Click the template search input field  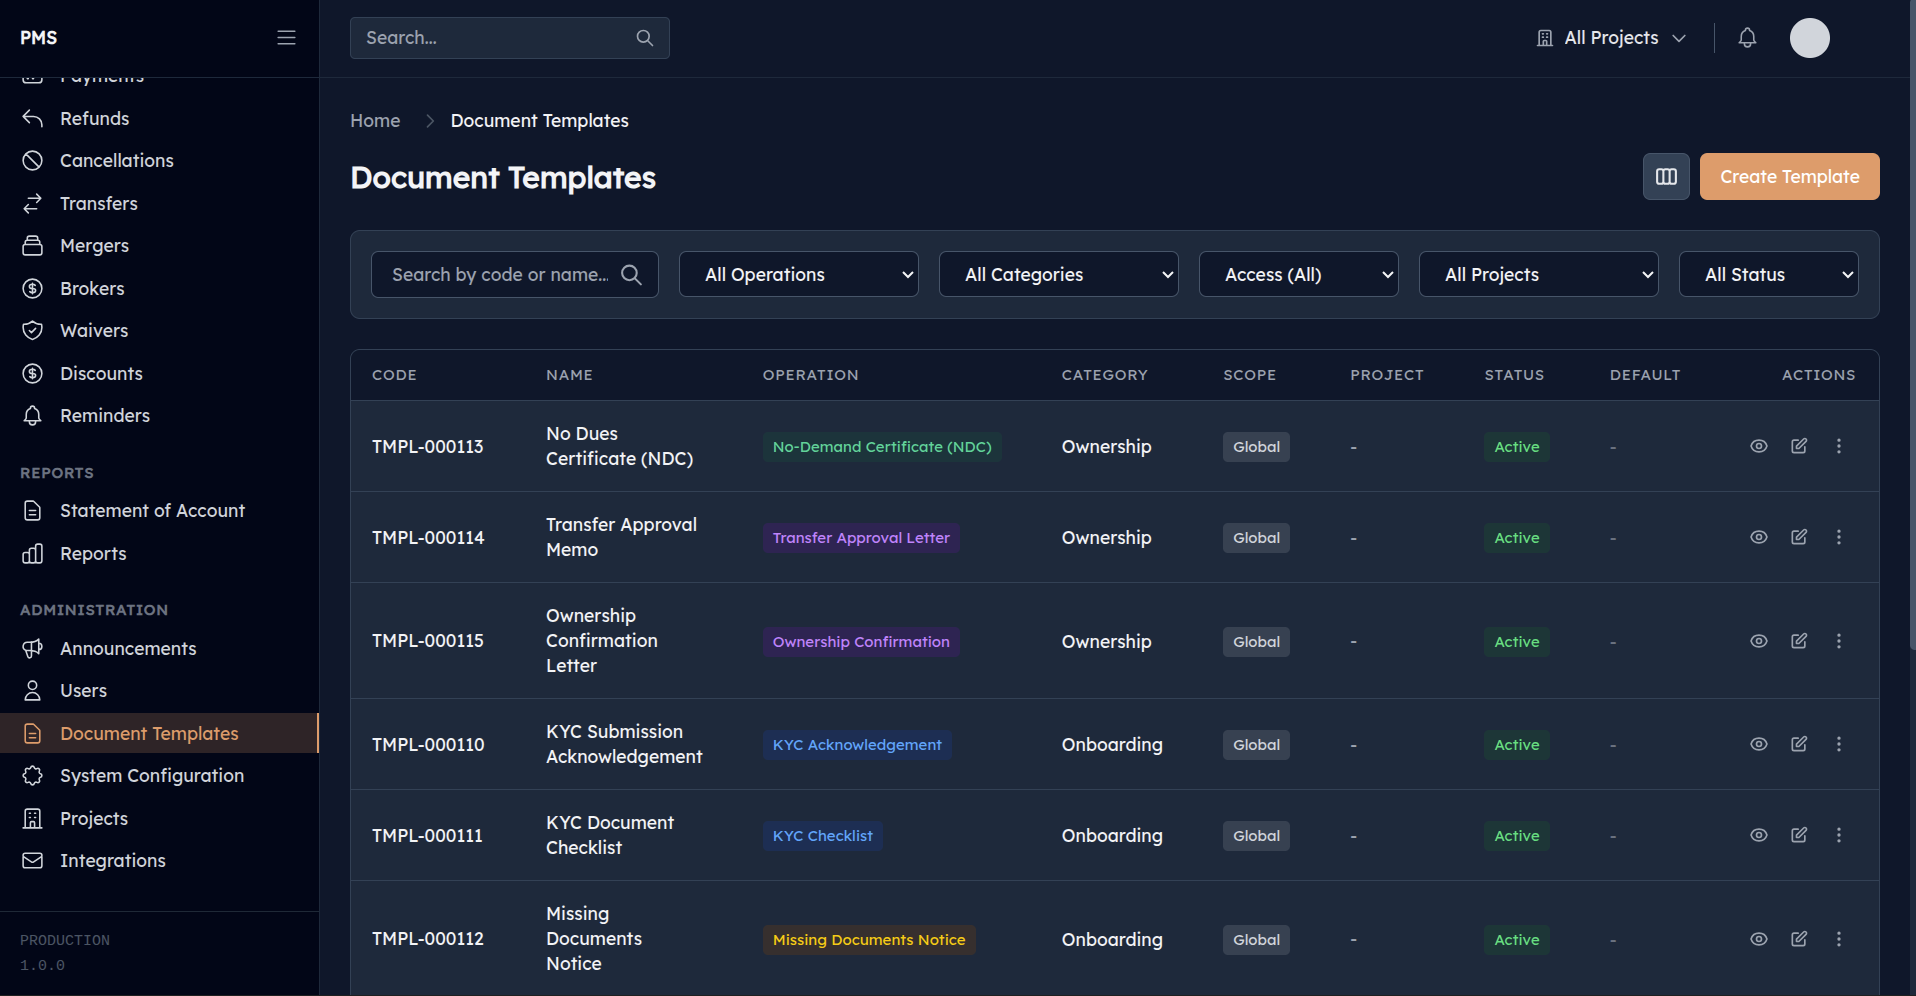click(x=500, y=274)
